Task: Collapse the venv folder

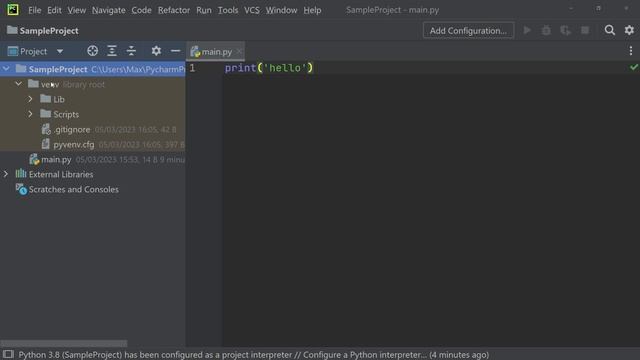Action: coord(18,84)
